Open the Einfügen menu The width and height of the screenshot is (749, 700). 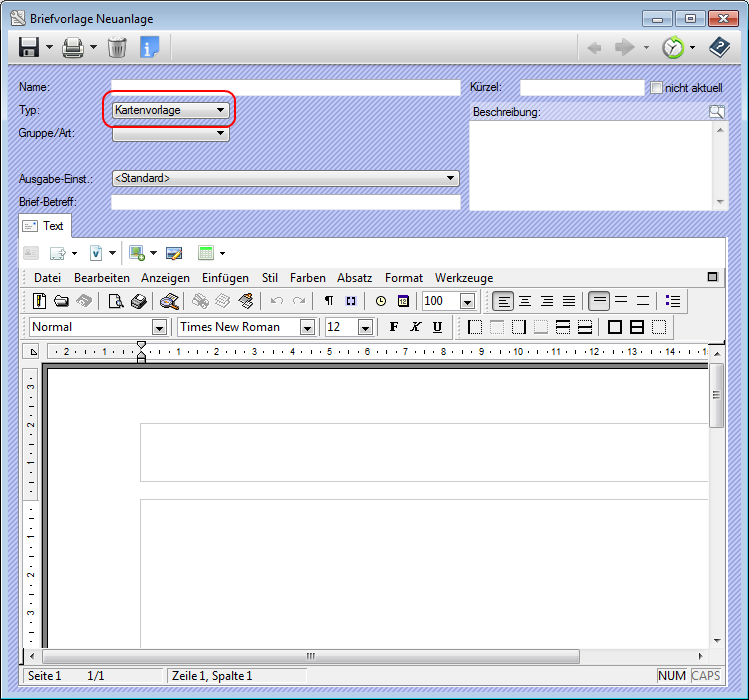coord(225,278)
